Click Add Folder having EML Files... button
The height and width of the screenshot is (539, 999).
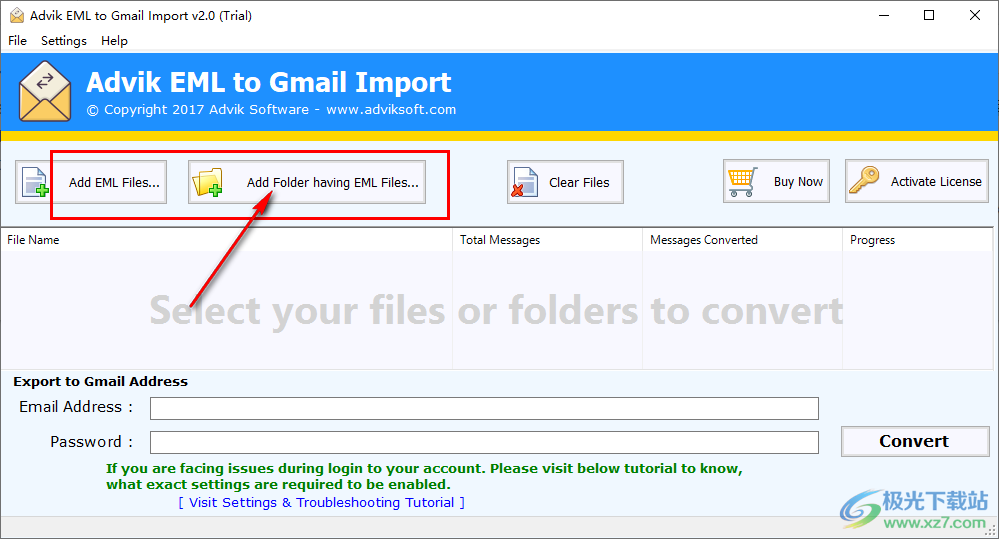click(x=306, y=182)
